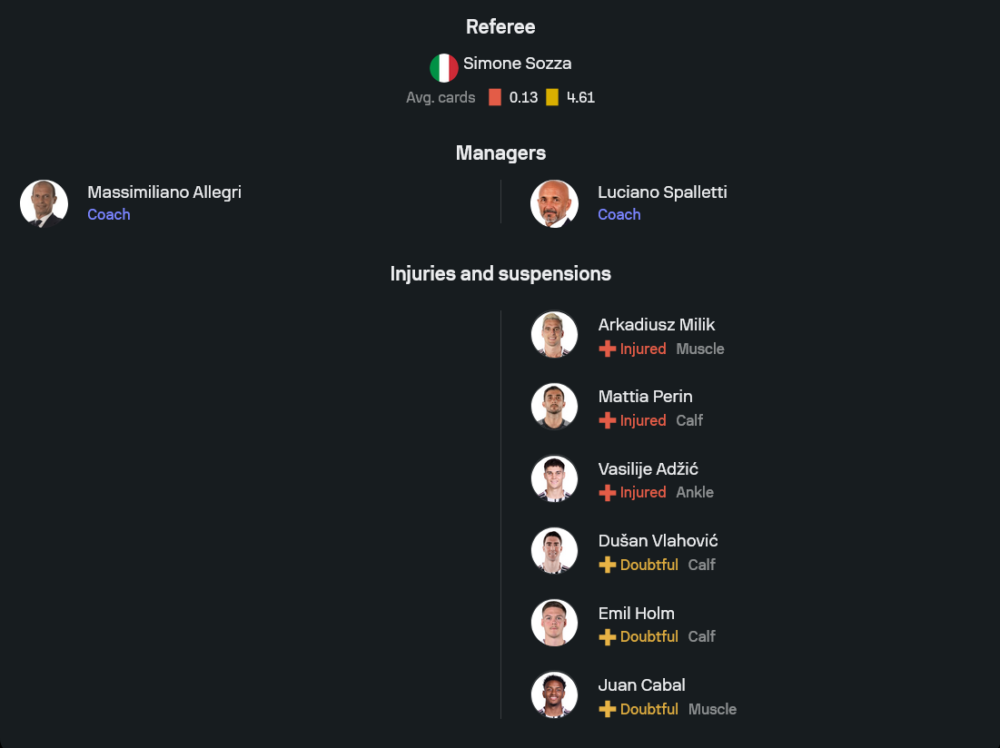Click the red injured cross under Mattia Perin
This screenshot has height=748, width=1000.
pos(607,421)
